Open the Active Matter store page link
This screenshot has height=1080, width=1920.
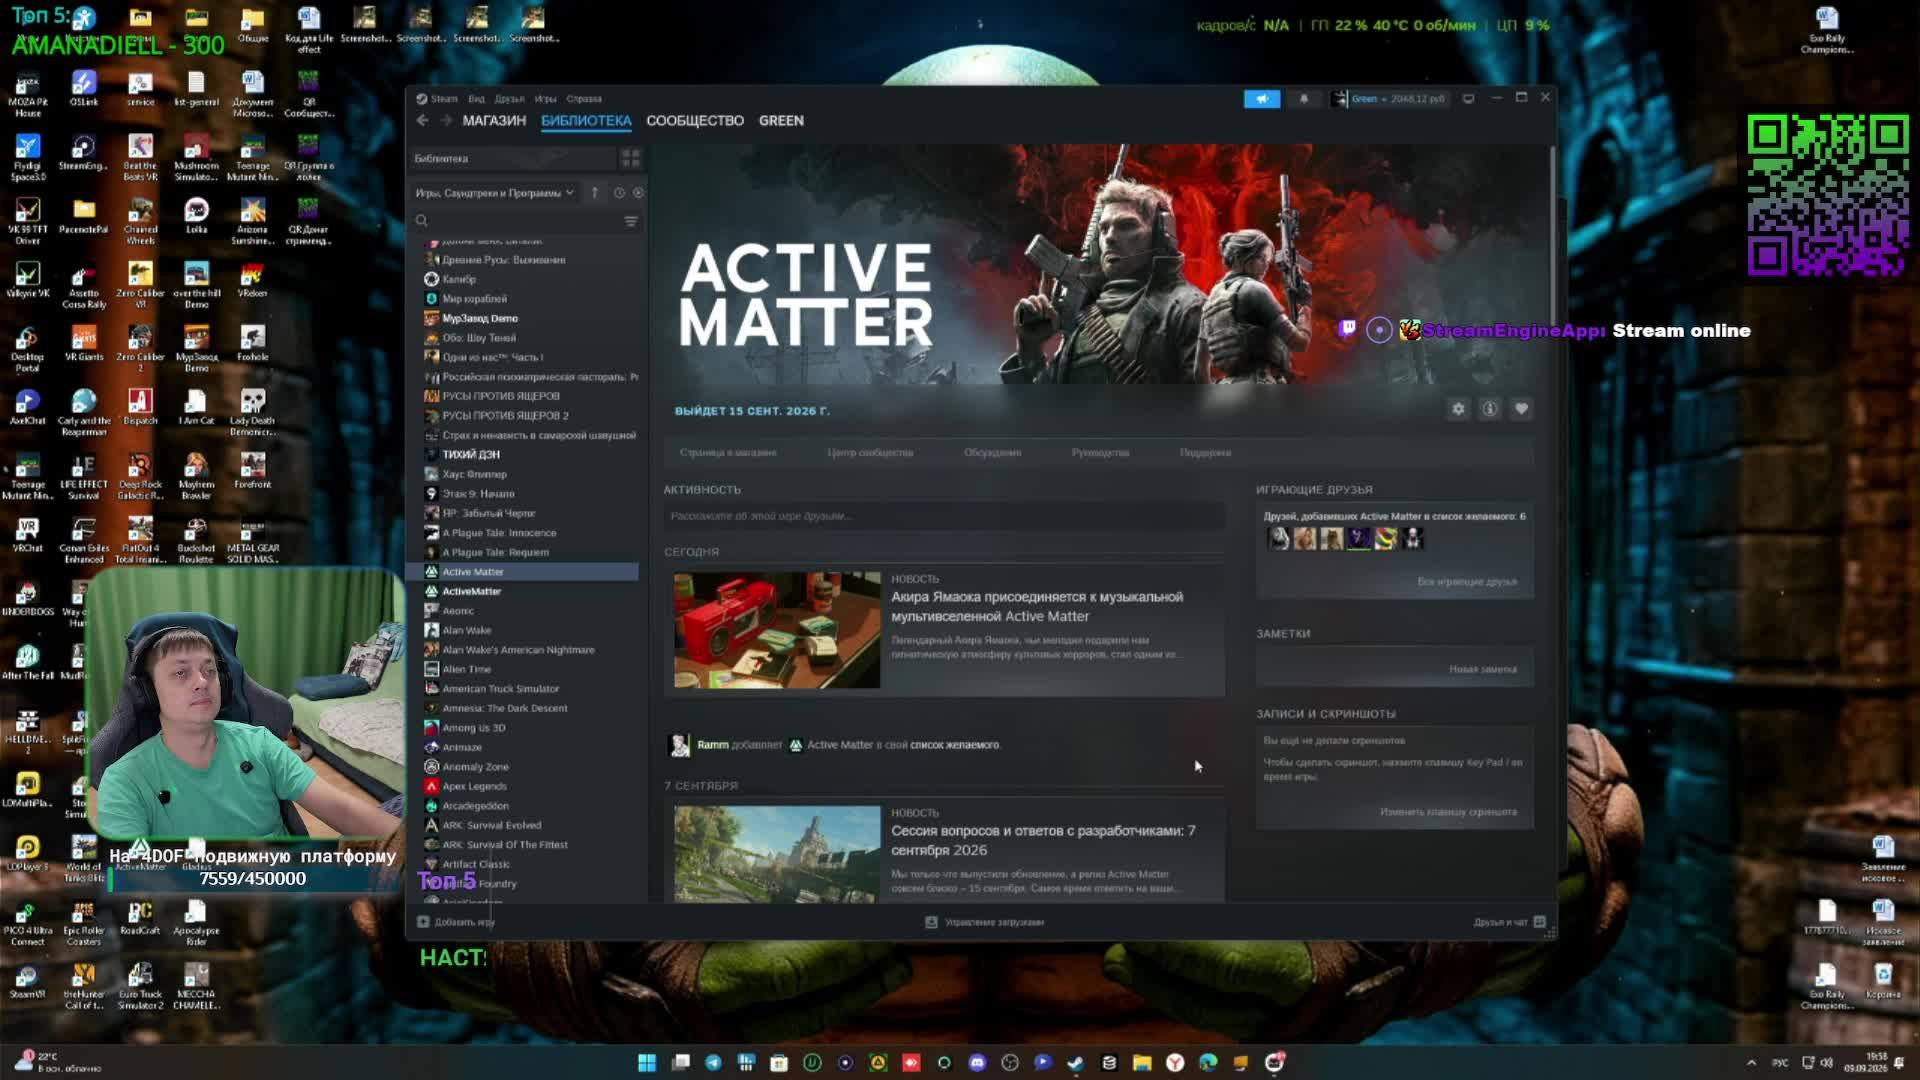pyautogui.click(x=728, y=453)
